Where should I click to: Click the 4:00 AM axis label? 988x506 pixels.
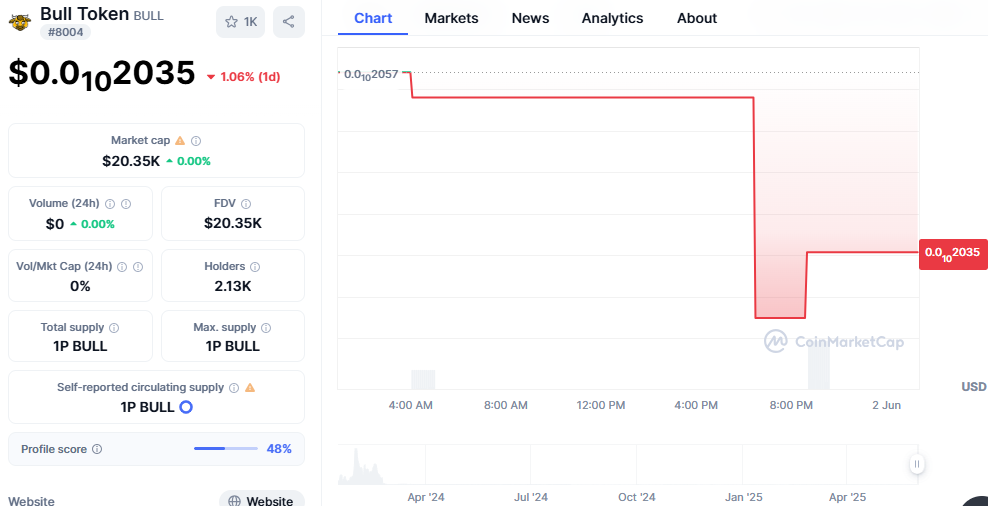[x=410, y=405]
